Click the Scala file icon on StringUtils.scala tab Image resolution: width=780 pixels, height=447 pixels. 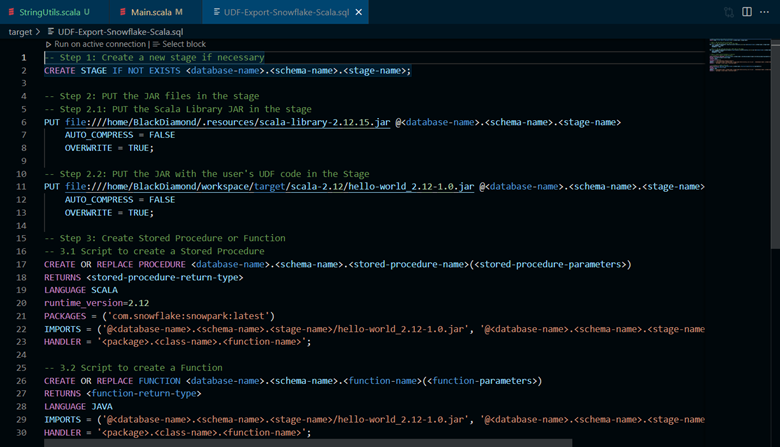click(11, 12)
